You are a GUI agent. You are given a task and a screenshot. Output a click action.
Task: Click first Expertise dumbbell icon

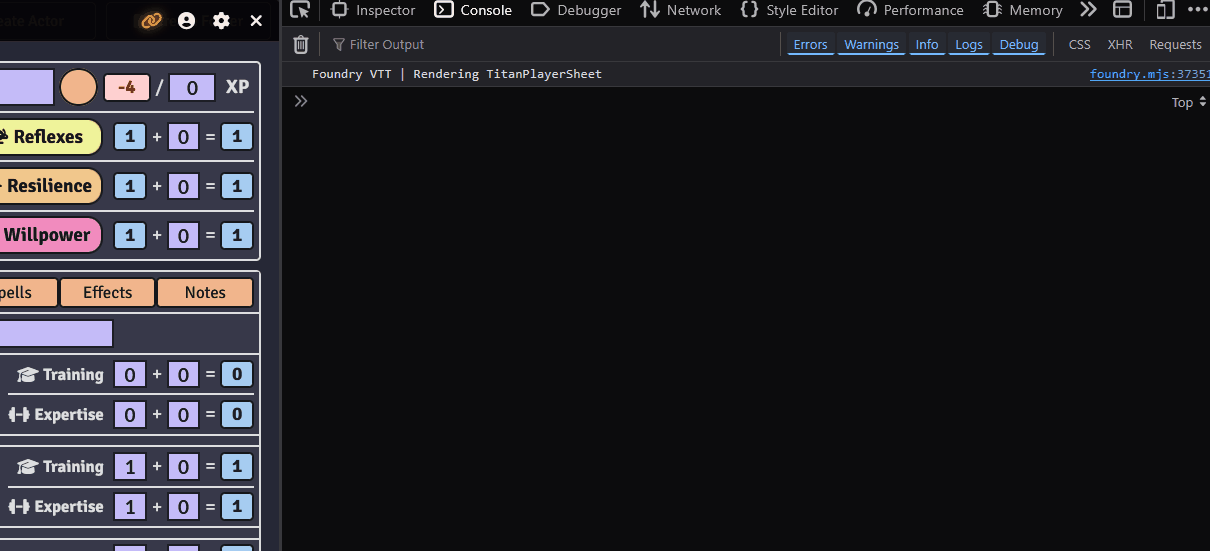(x=19, y=414)
